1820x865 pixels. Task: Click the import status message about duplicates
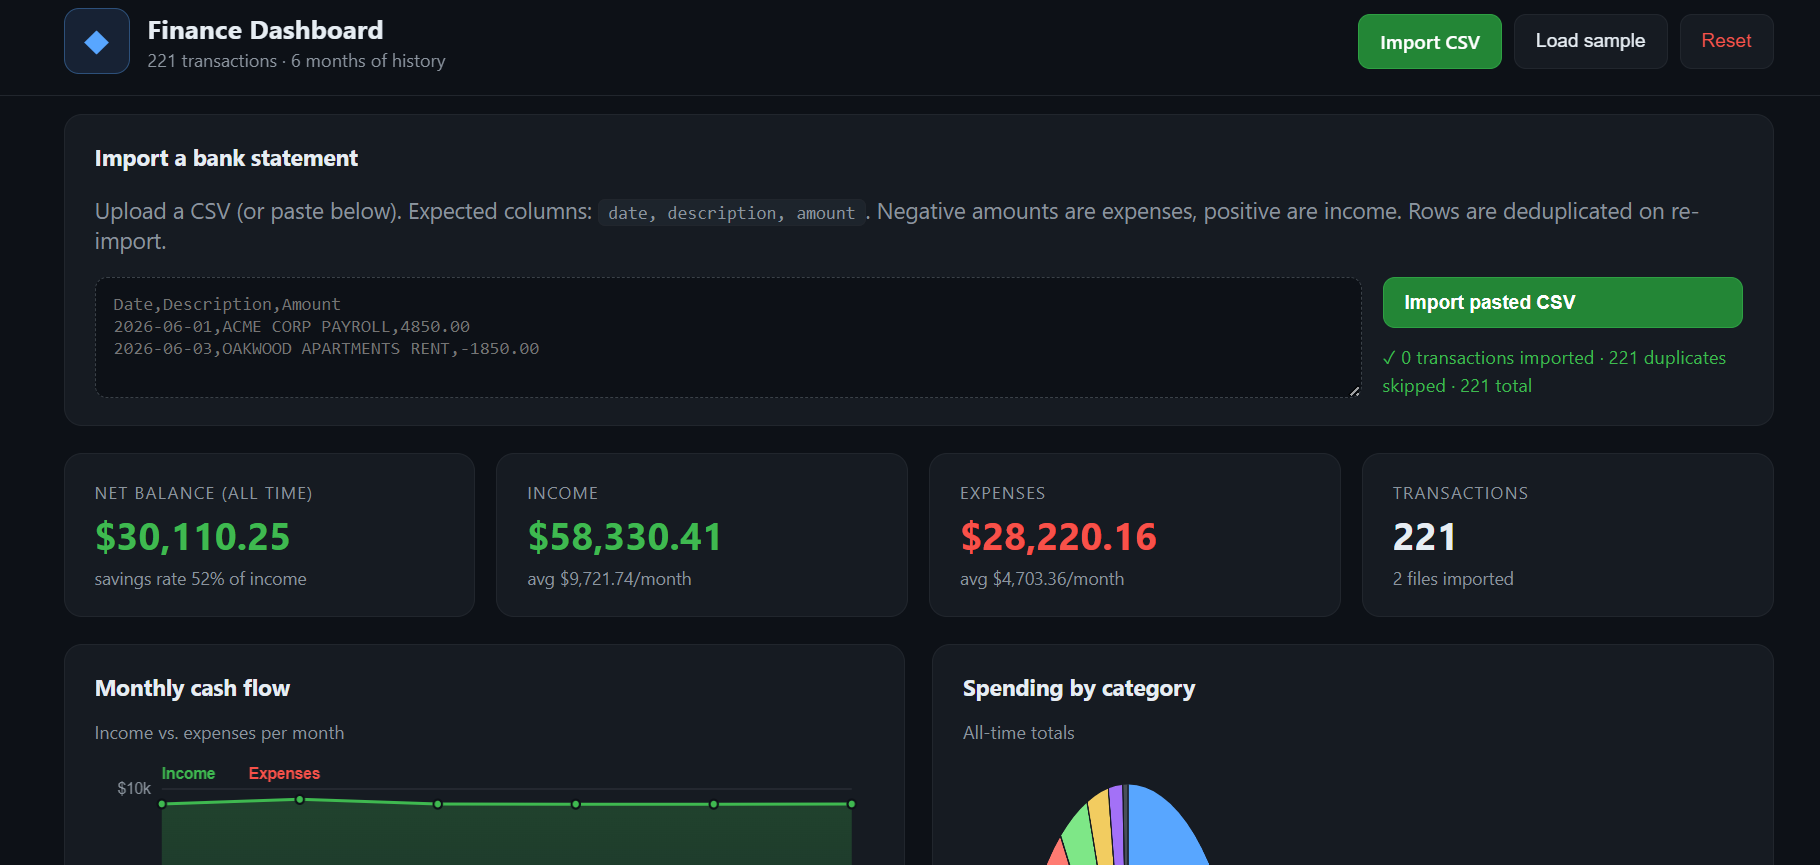click(x=1554, y=372)
